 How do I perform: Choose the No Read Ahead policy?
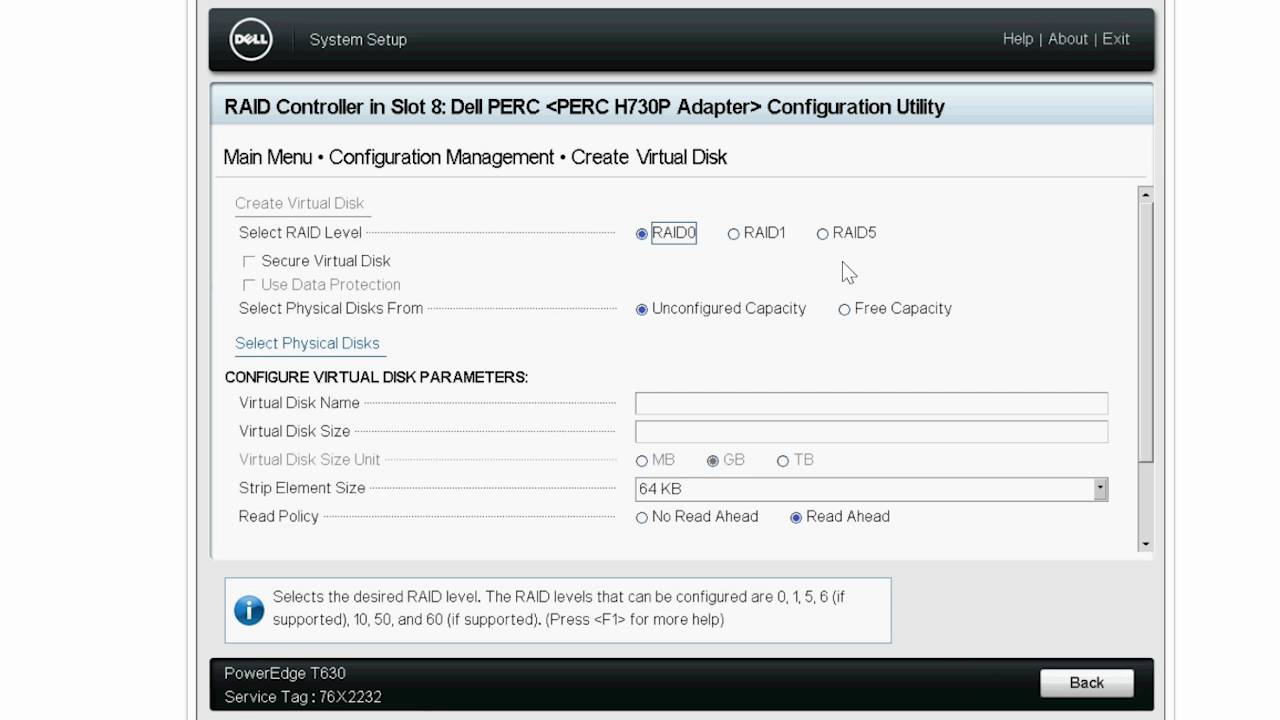coord(642,518)
